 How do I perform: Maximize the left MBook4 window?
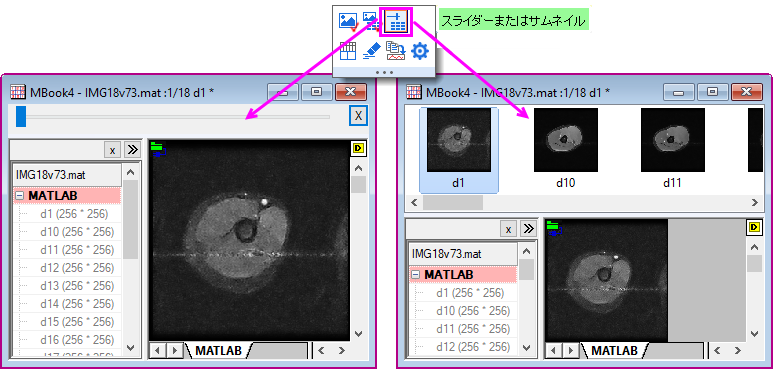316,92
